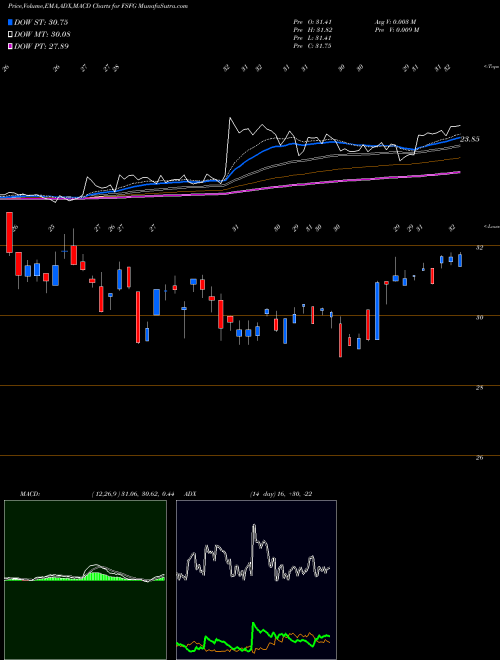Click the ADX (14 day) heading
The height and width of the screenshot is (660, 500).
(248, 494)
